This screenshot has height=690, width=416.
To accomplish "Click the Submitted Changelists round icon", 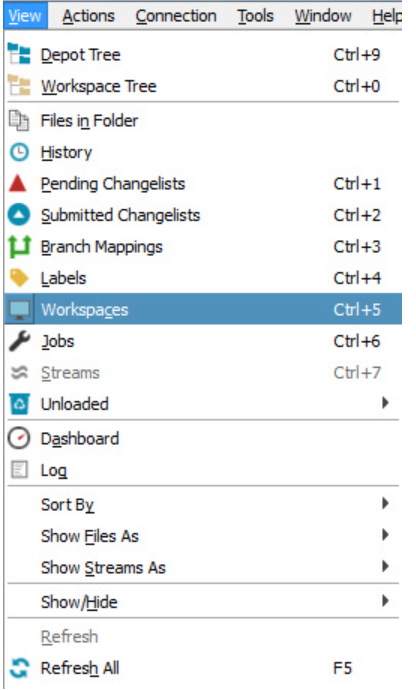I will click(x=19, y=215).
